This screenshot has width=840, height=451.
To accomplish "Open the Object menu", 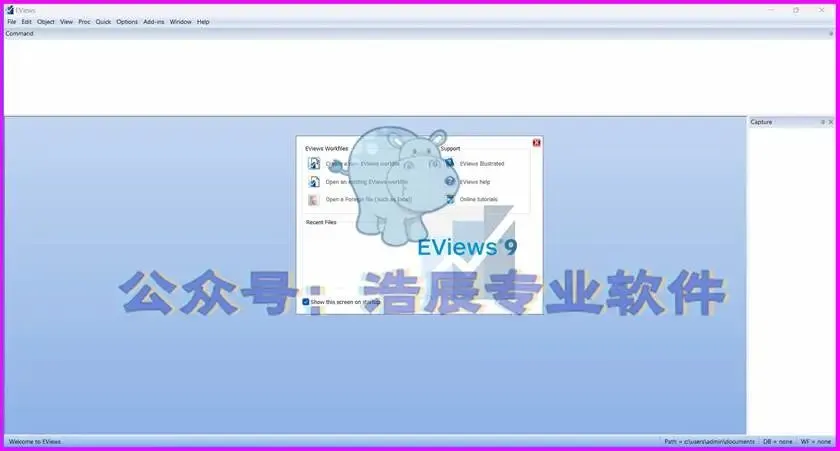I will [x=46, y=22].
